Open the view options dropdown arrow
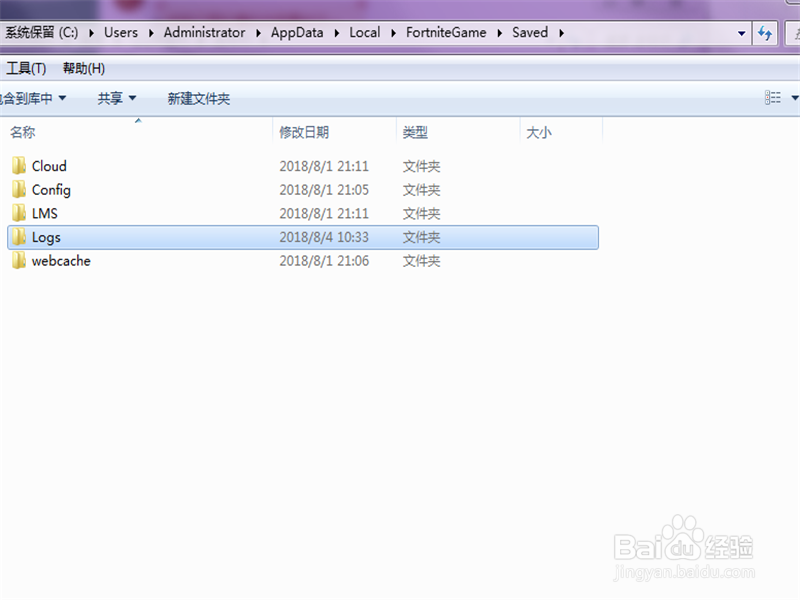Image resolution: width=800 pixels, height=600 pixels. [x=794, y=97]
